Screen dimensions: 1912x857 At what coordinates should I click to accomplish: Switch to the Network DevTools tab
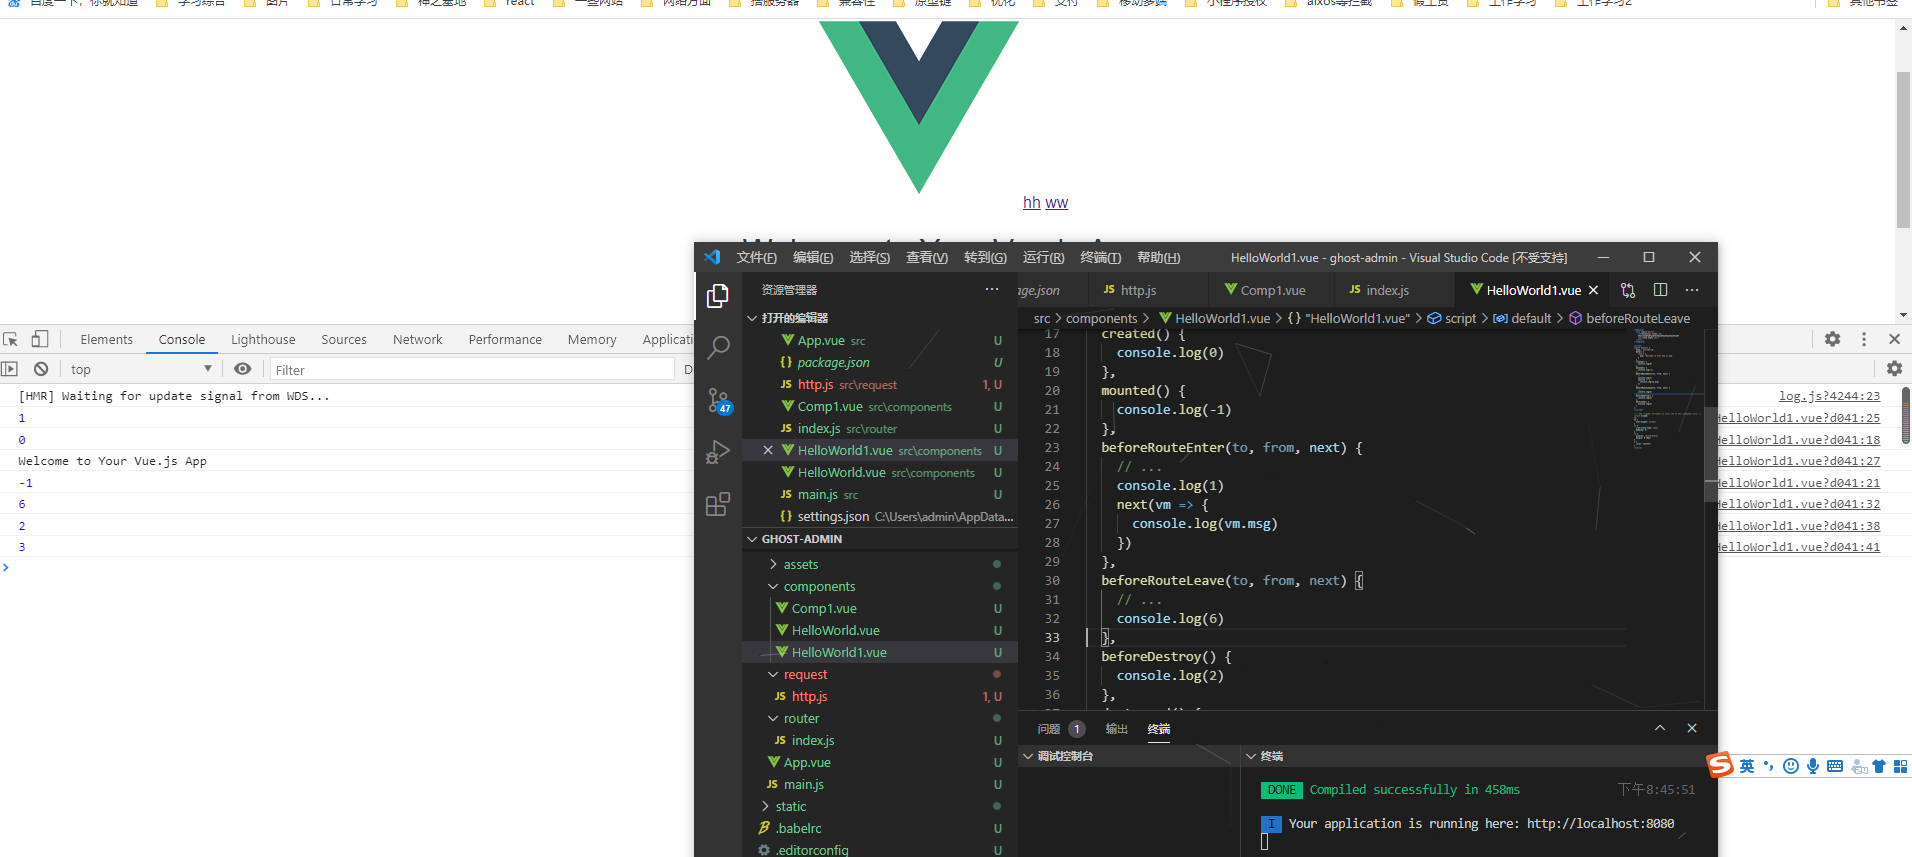(418, 340)
